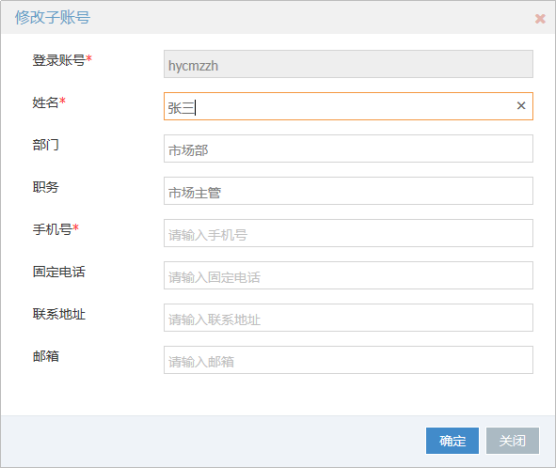556x469 pixels.
Task: Focus the 登录账号 field showing hycmzzh
Action: point(348,64)
